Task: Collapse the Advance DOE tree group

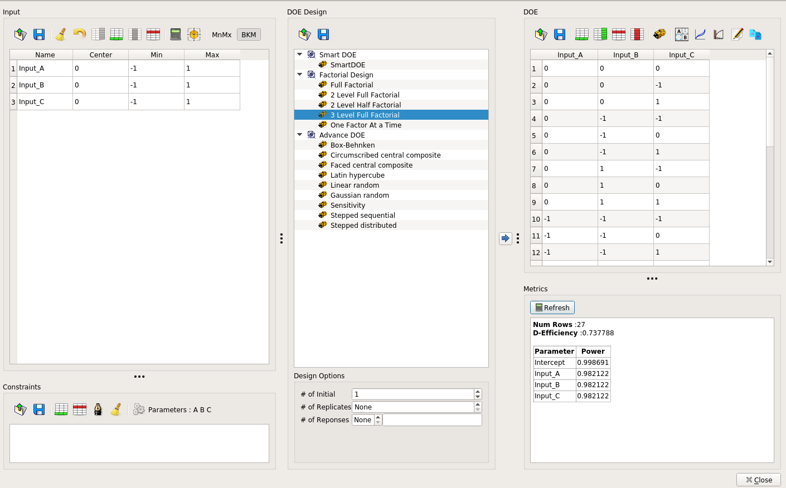Action: pos(300,134)
